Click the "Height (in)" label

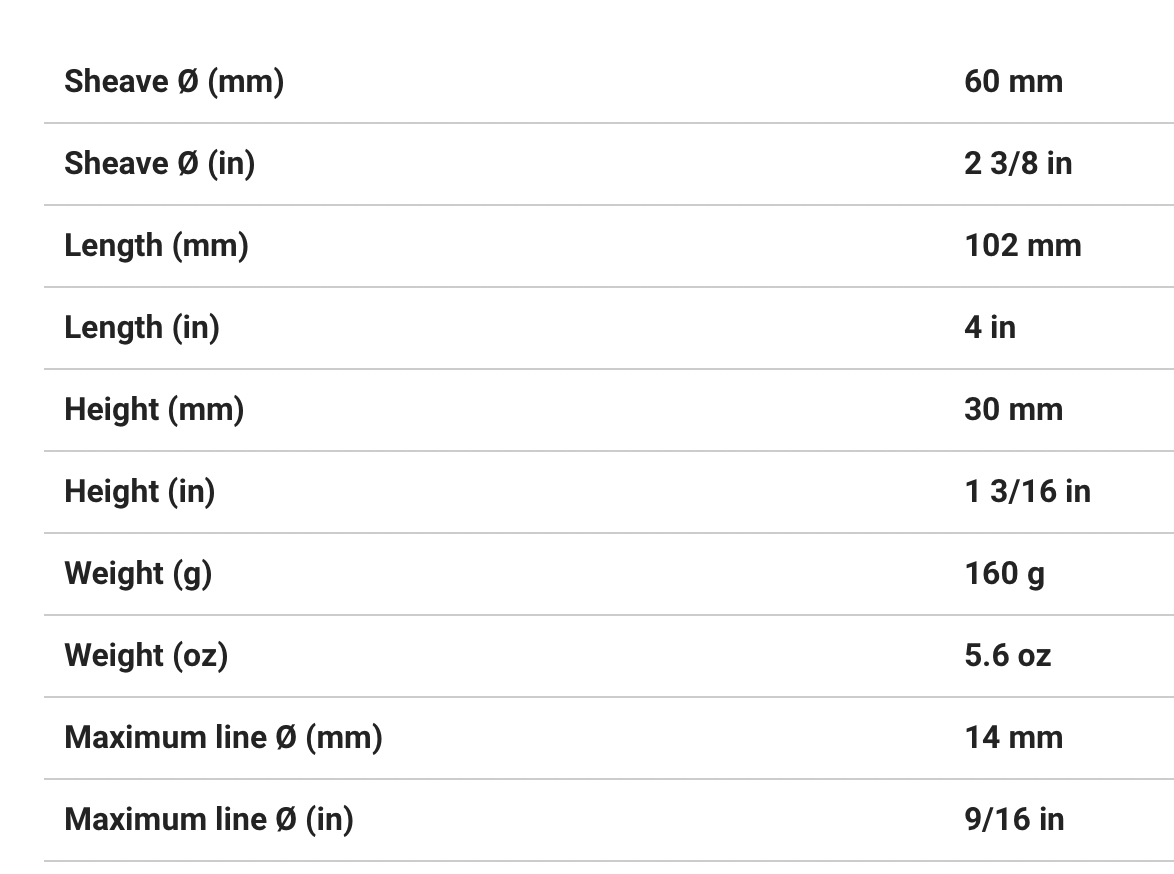point(140,492)
